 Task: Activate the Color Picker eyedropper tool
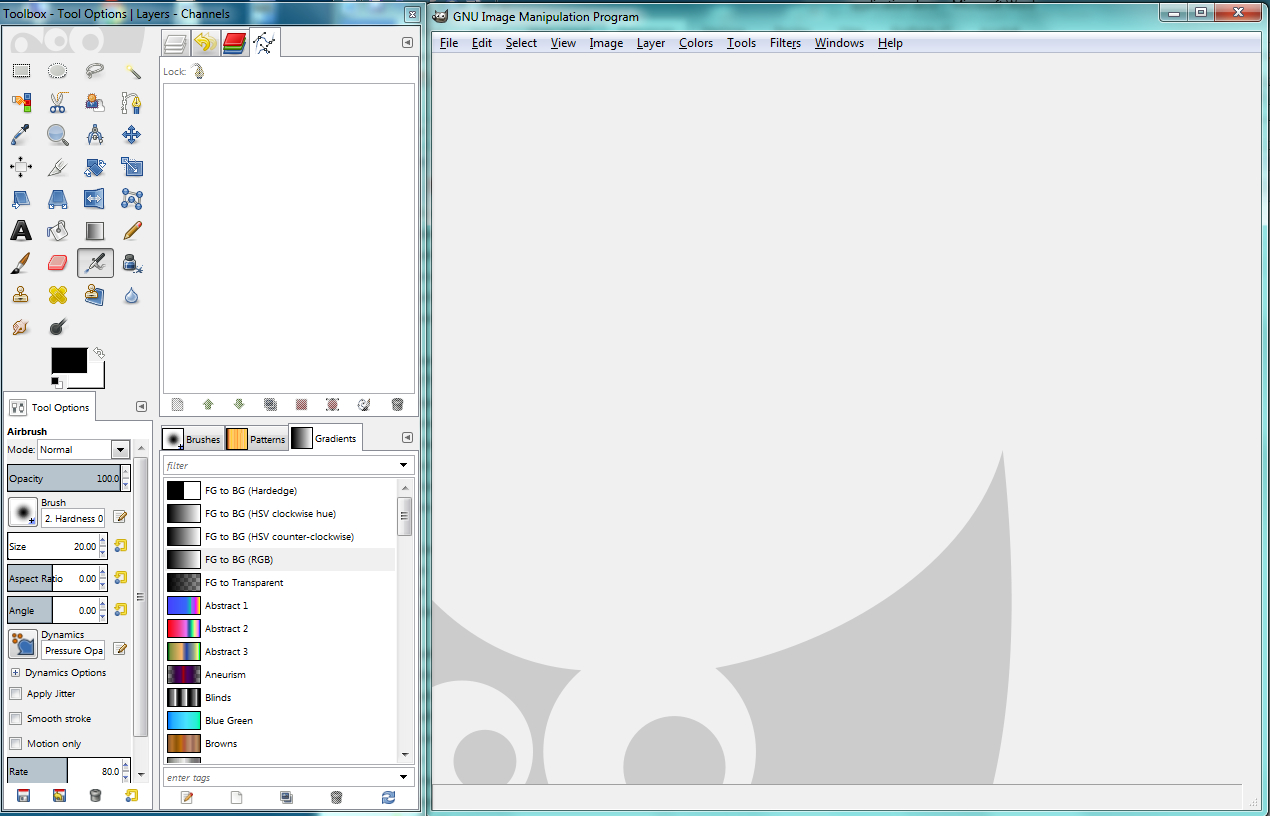21,134
